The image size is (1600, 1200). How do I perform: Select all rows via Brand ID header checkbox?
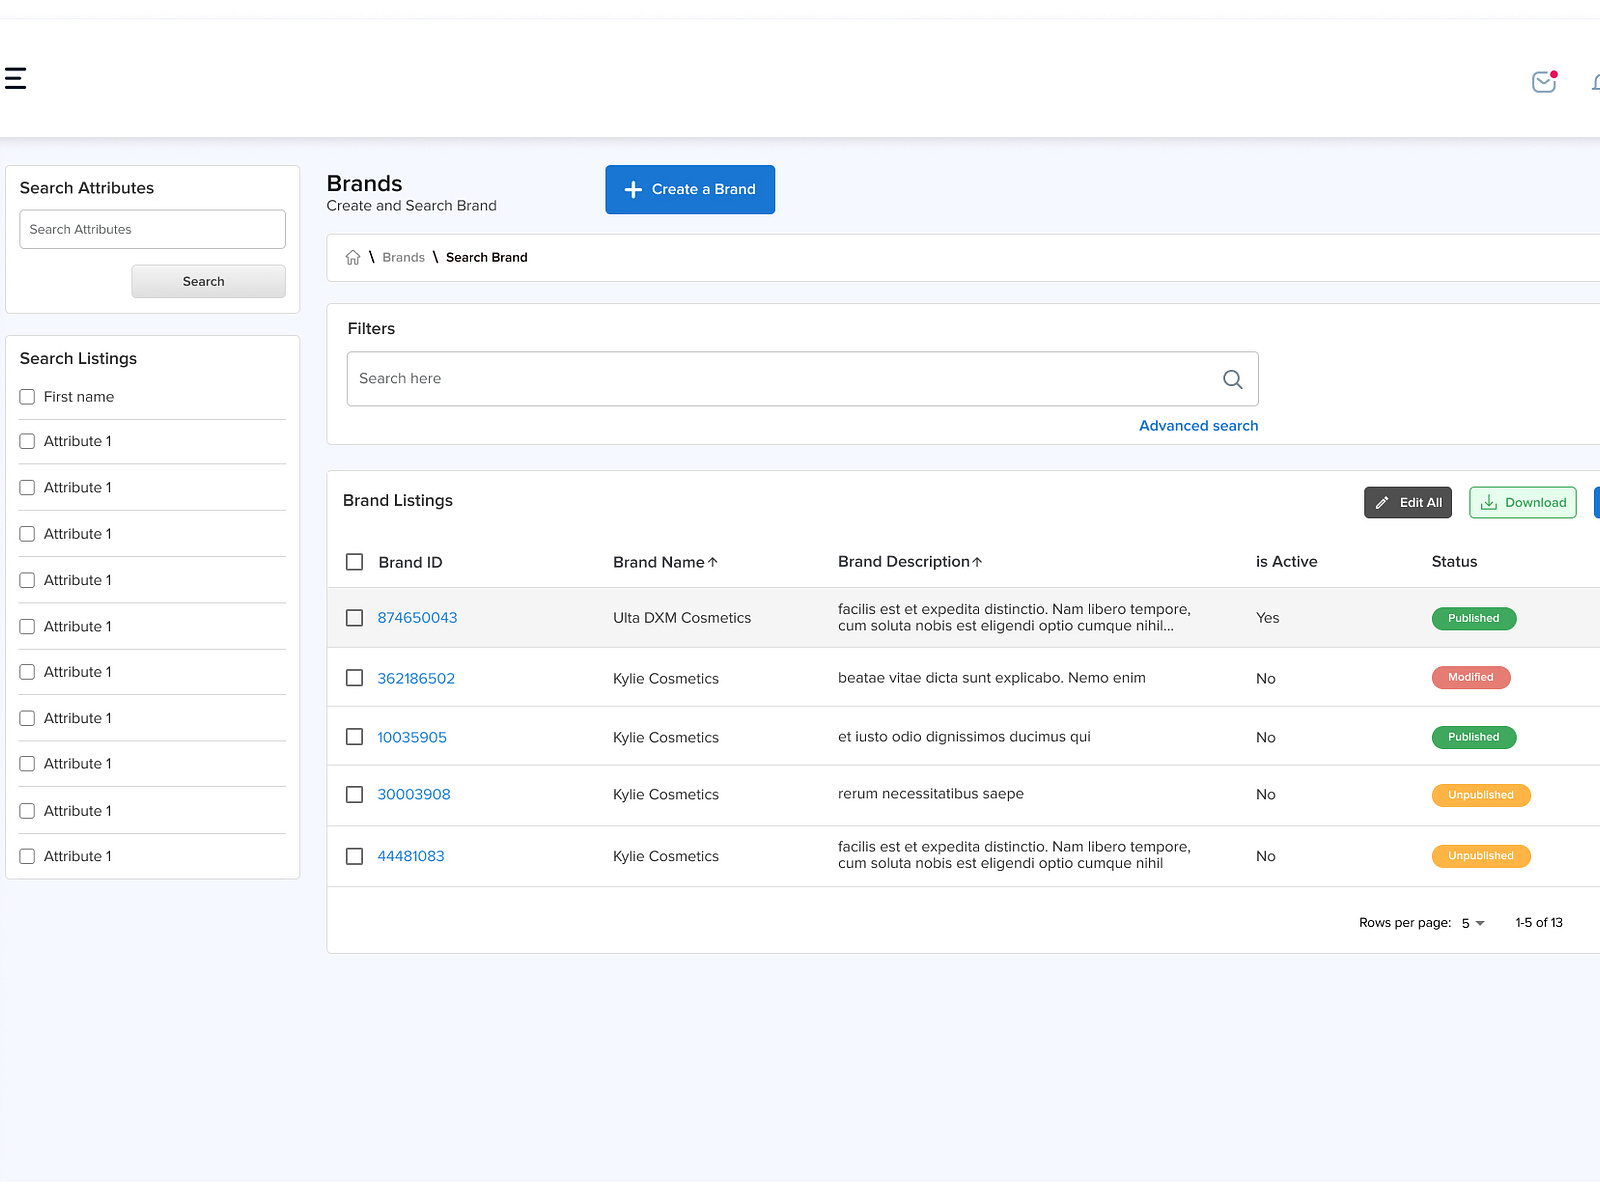point(354,562)
